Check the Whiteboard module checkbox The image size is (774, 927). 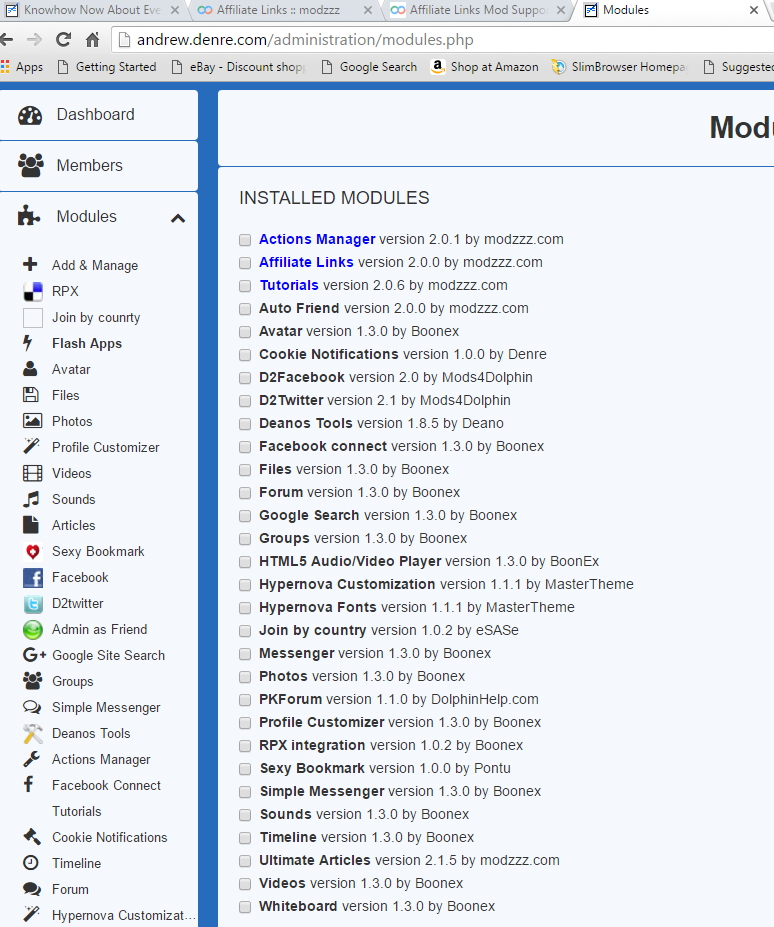245,907
